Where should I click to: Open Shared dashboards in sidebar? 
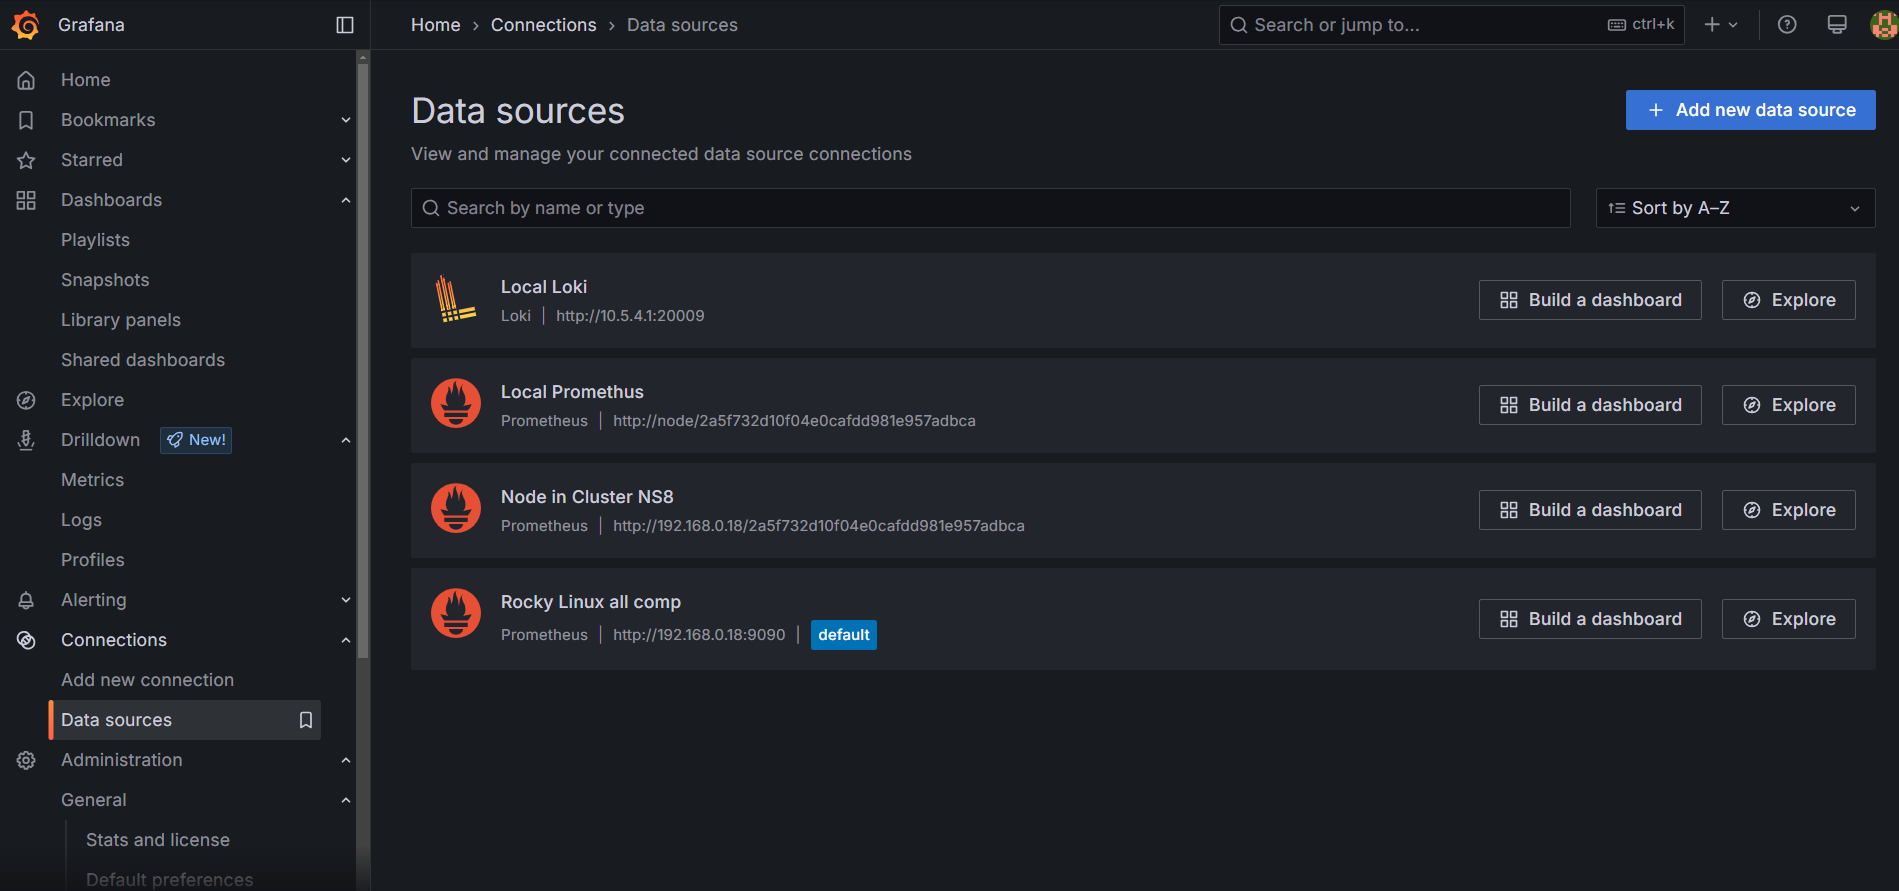[143, 360]
